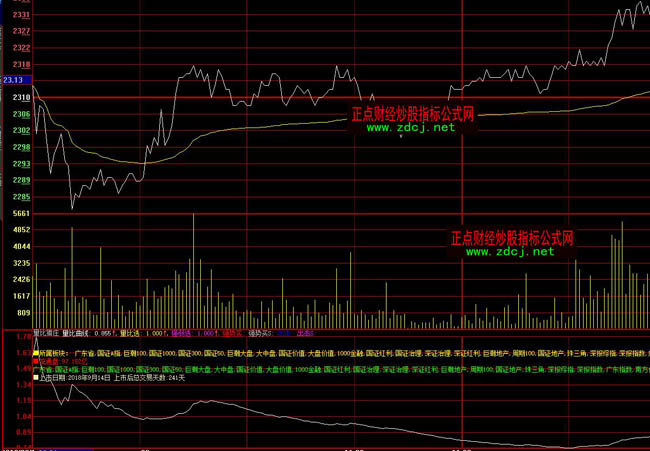Click the lower red 正点财经炒股指标公式网 watermark

click(x=512, y=238)
